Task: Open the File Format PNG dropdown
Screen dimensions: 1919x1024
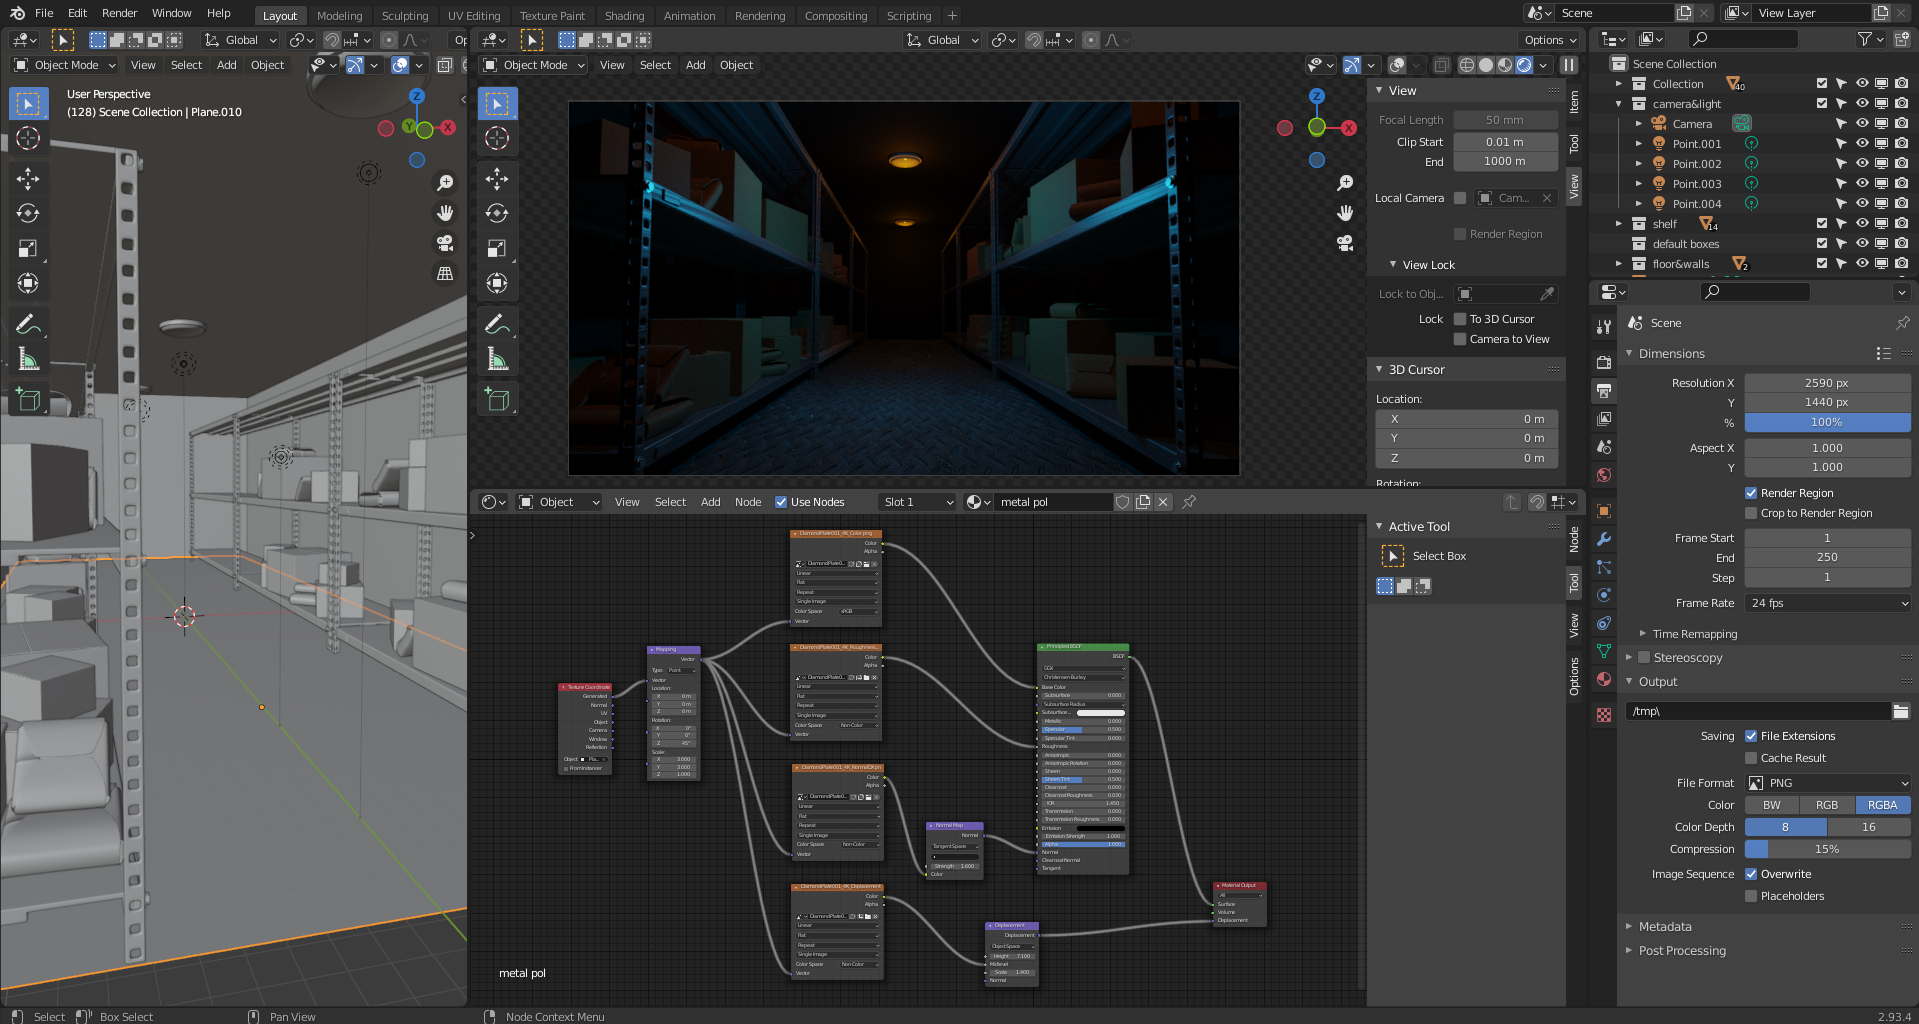Action: coord(1828,783)
